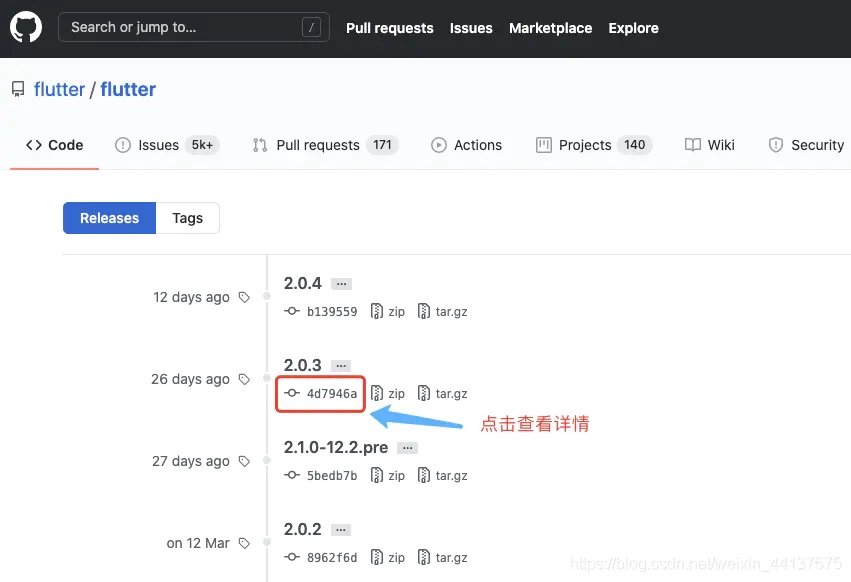Switch to the repository Issues 5k+ tab
851x582 pixels.
click(x=167, y=145)
